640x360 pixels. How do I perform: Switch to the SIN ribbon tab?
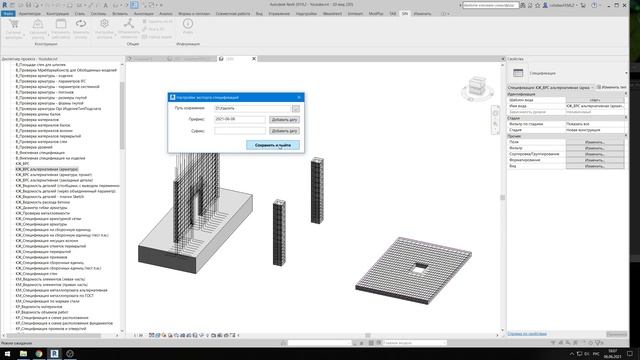click(x=404, y=13)
